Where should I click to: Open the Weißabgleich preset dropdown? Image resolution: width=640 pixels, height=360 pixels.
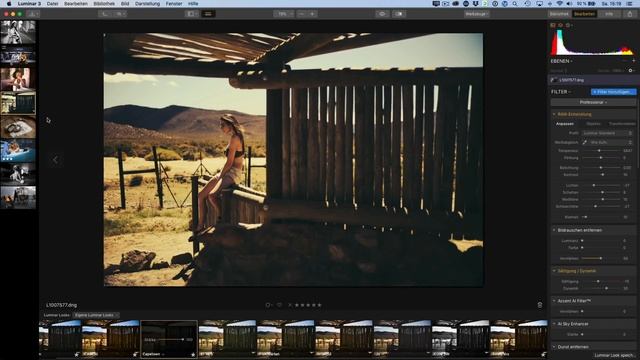click(x=611, y=142)
